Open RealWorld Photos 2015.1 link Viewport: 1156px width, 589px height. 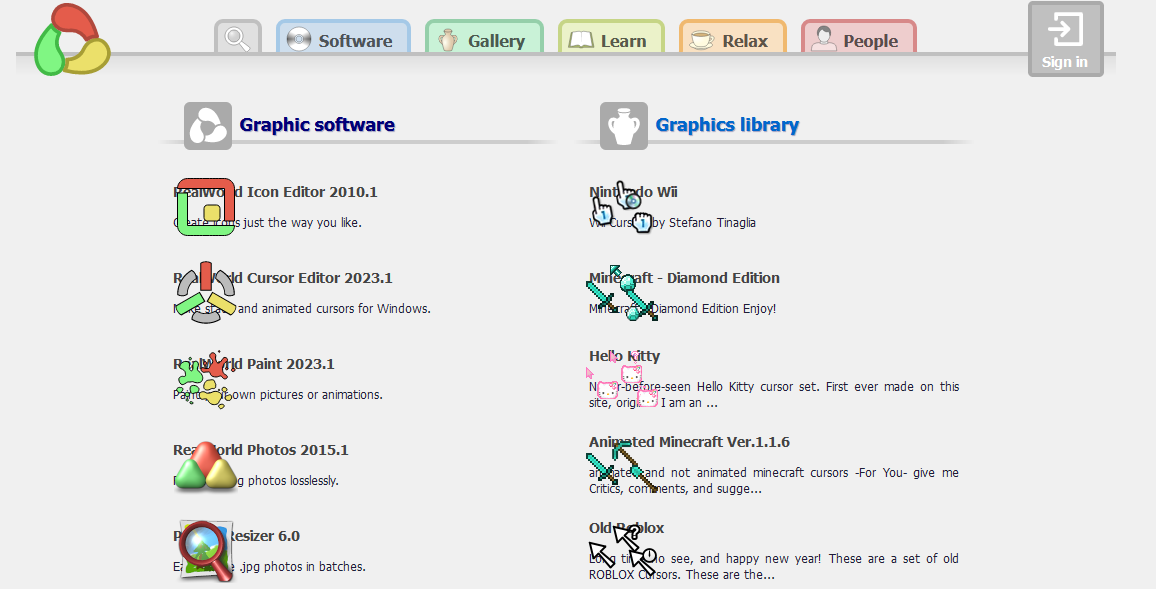(261, 450)
